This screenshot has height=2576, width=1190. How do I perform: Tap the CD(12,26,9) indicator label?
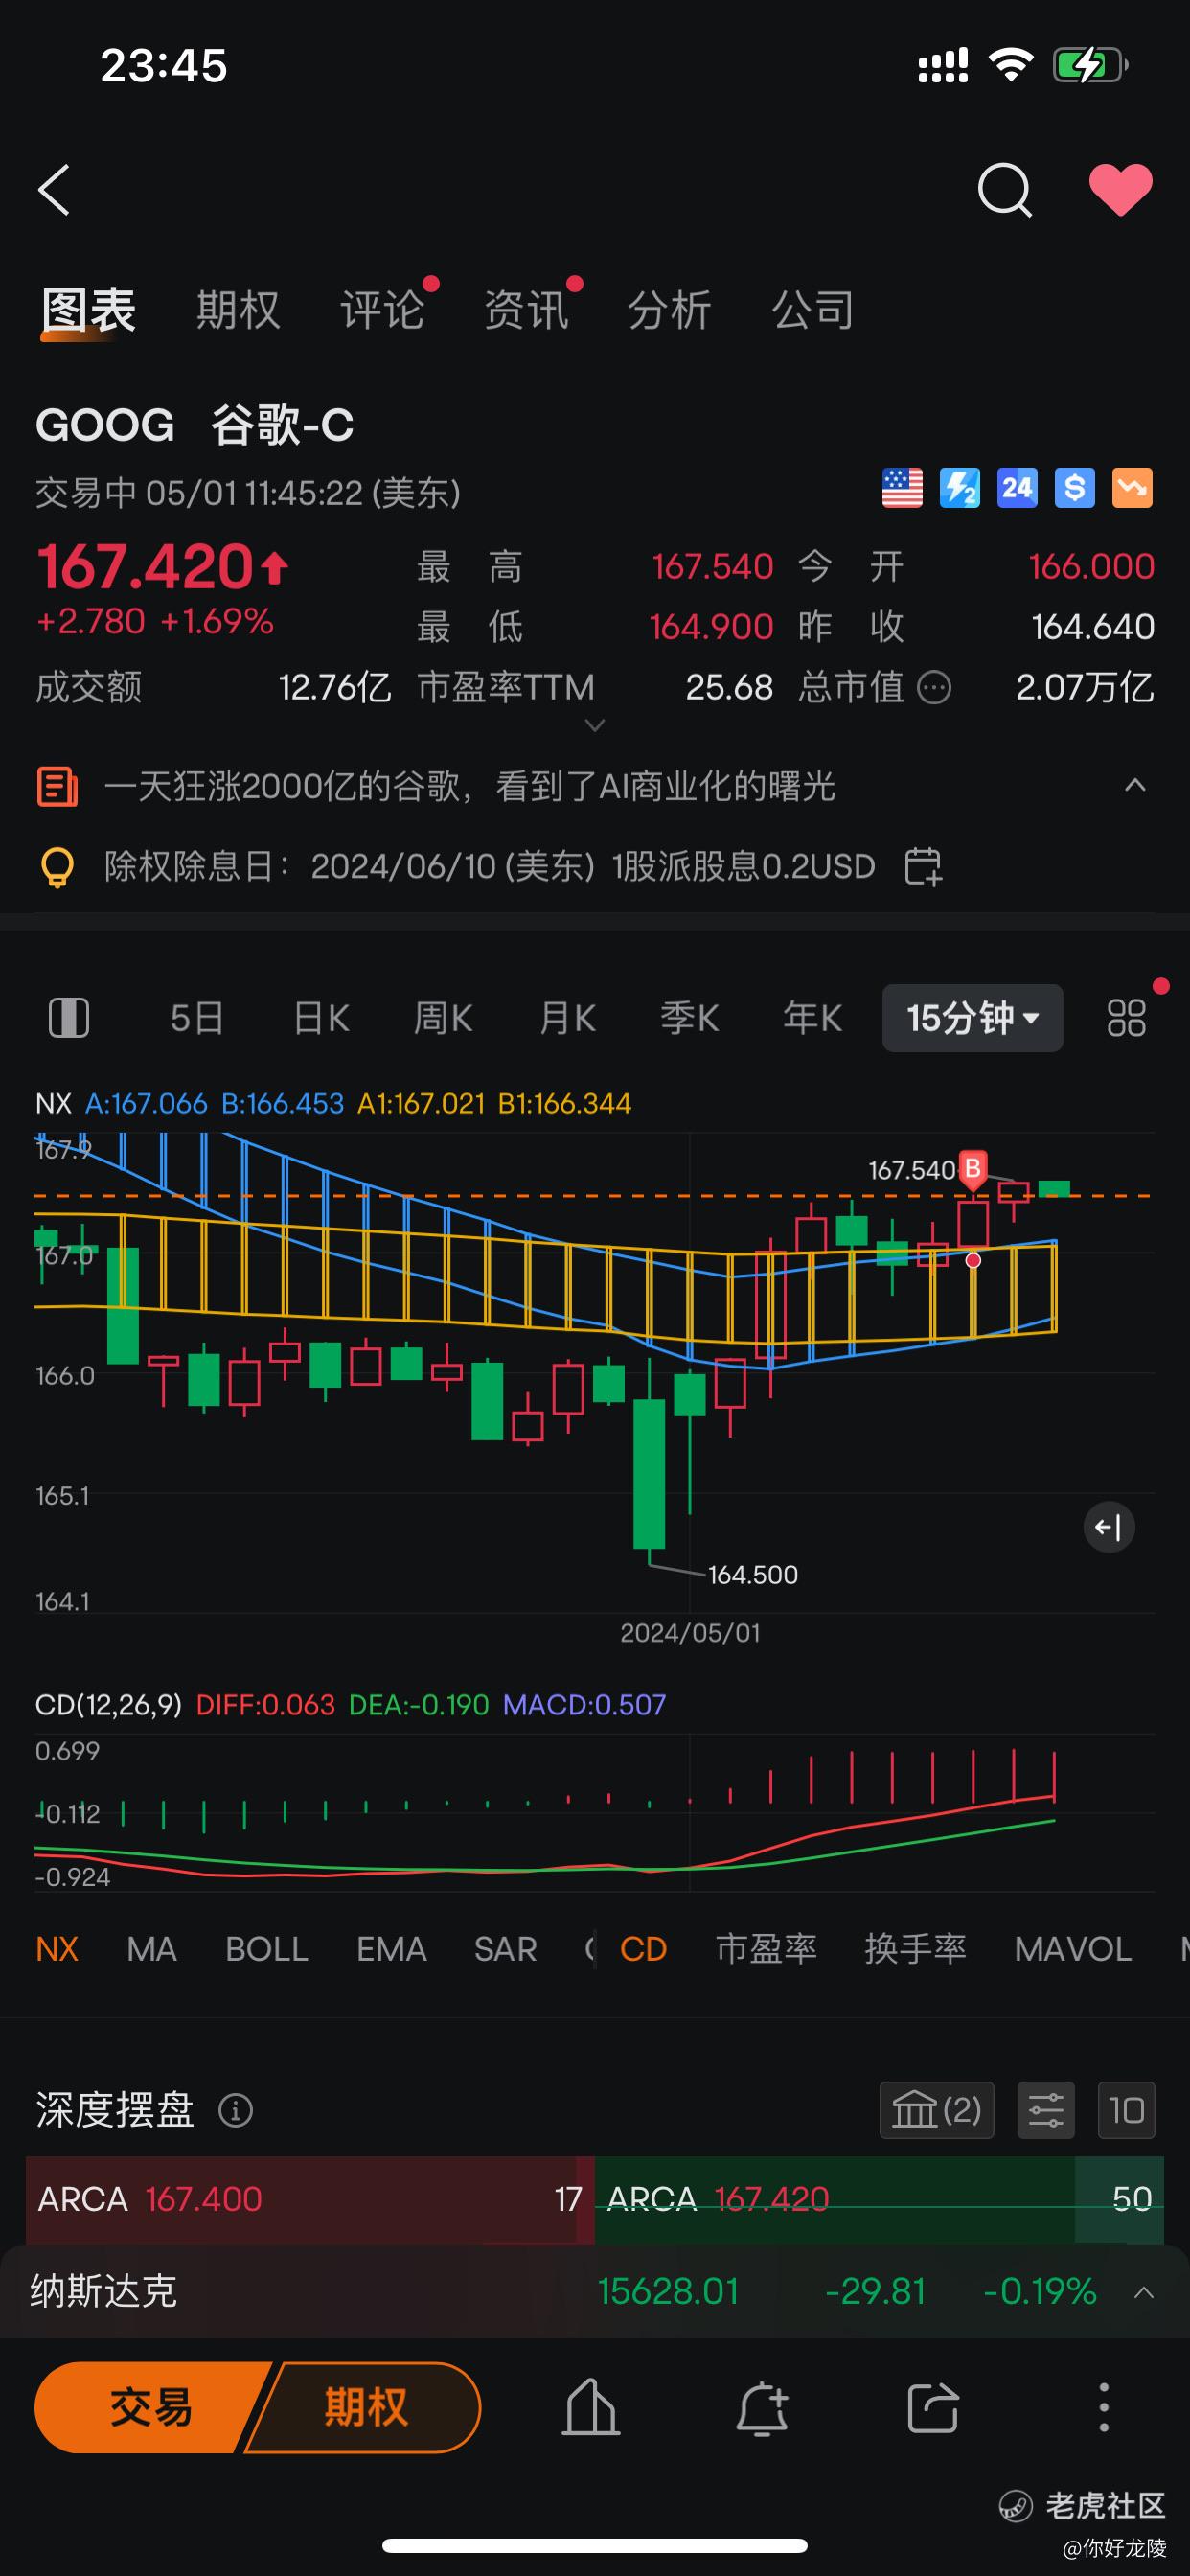click(108, 1704)
